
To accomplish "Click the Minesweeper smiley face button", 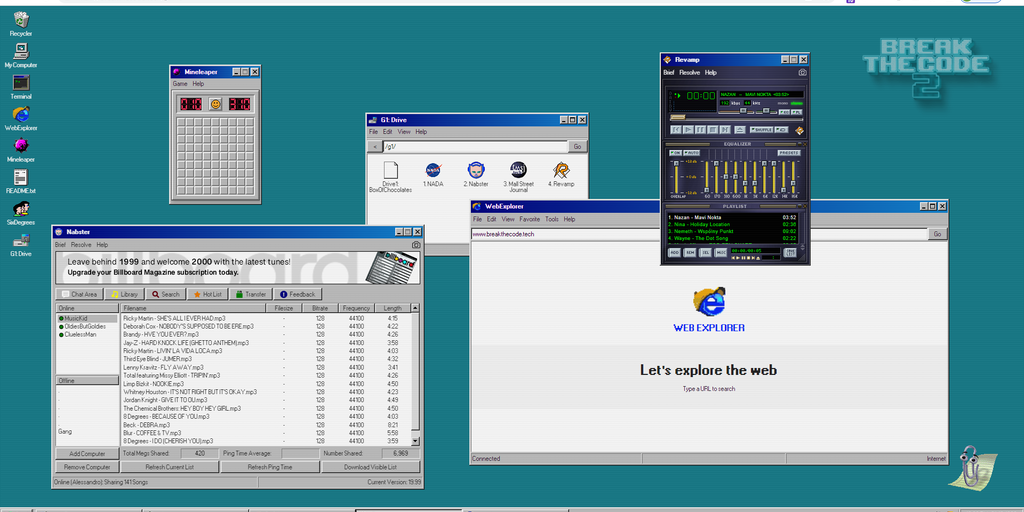I will click(215, 103).
